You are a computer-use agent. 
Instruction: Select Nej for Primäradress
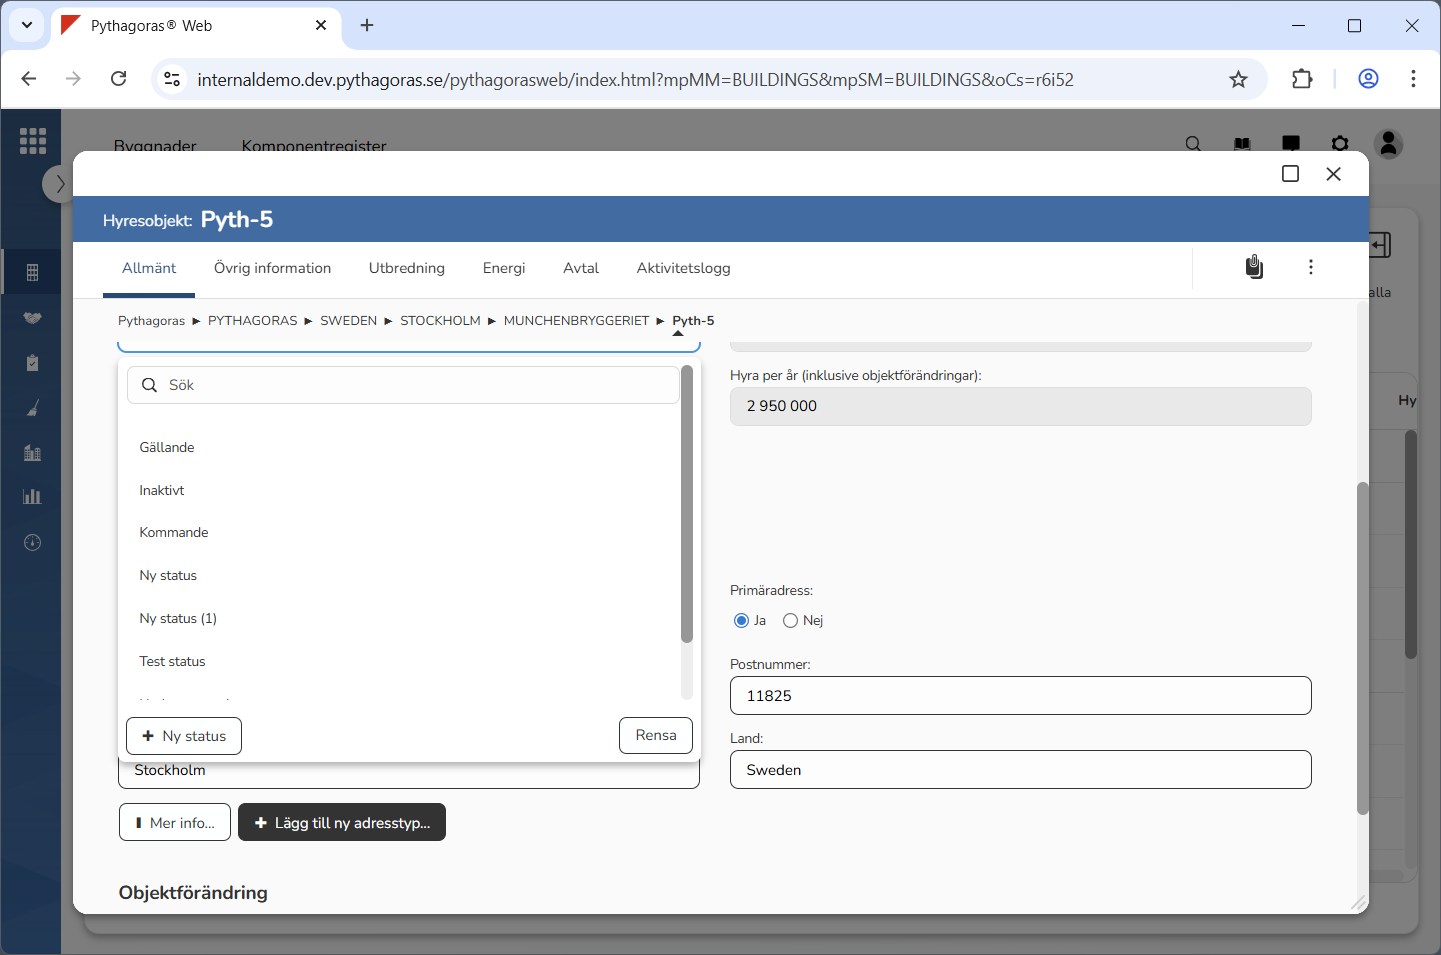point(790,621)
